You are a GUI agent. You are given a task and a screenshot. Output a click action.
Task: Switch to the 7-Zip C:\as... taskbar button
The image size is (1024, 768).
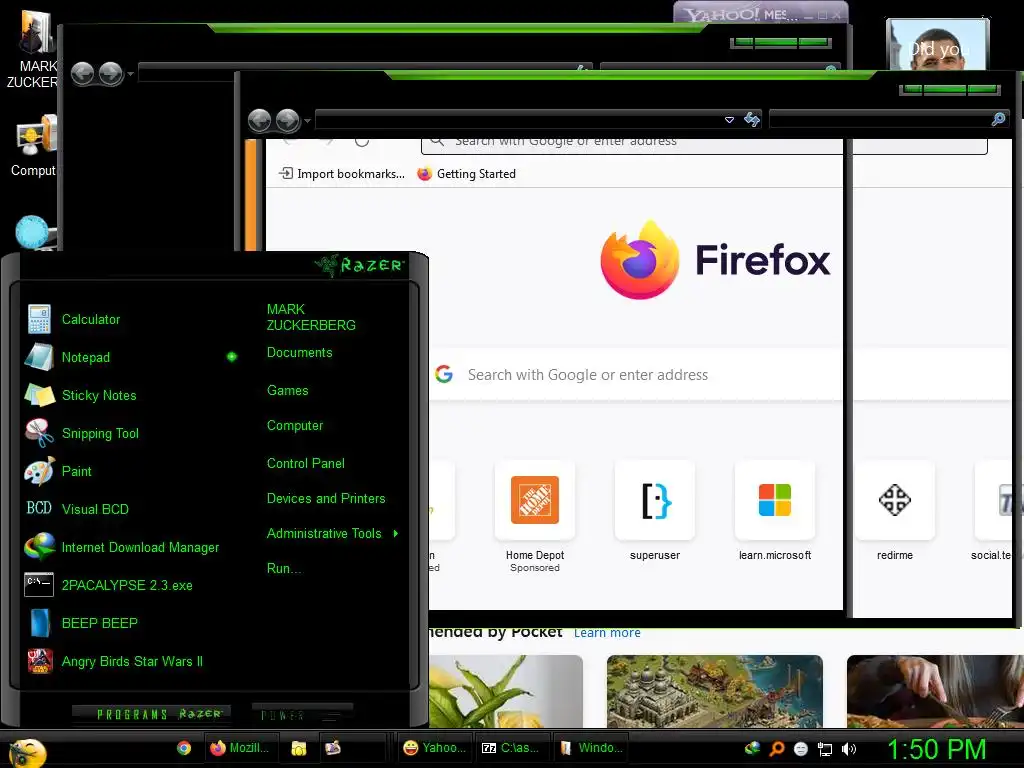click(x=511, y=748)
